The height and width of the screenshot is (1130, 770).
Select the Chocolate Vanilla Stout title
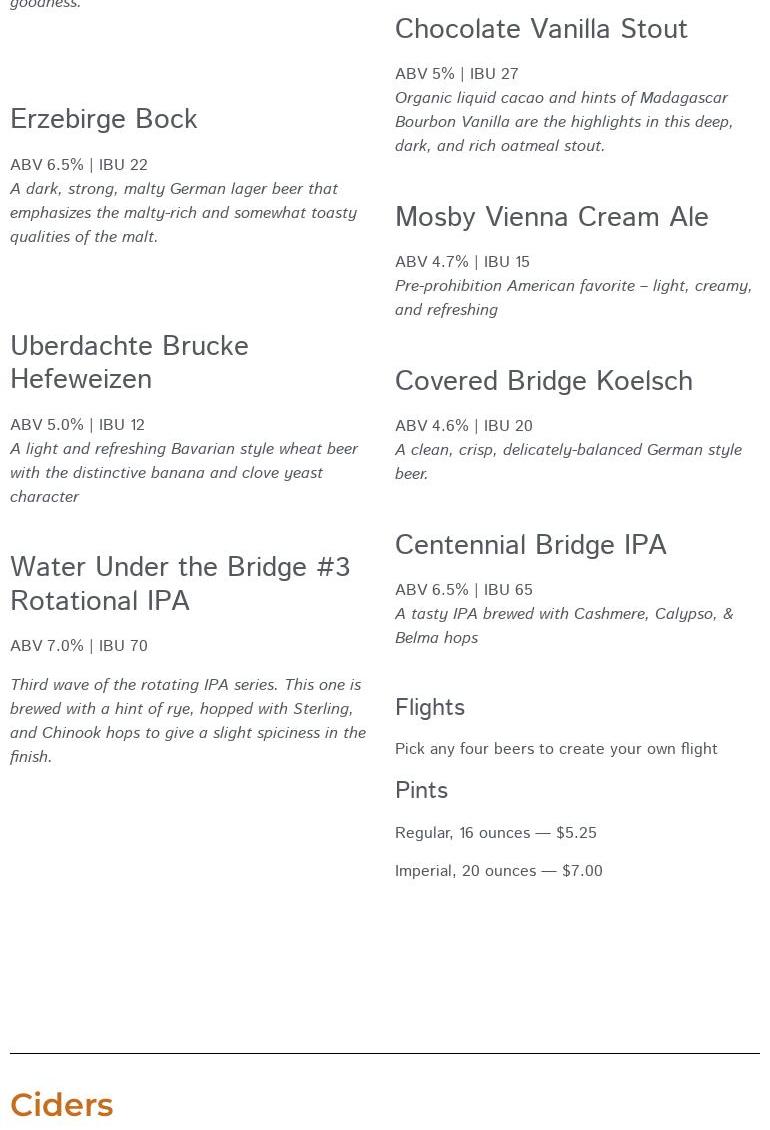(x=541, y=30)
